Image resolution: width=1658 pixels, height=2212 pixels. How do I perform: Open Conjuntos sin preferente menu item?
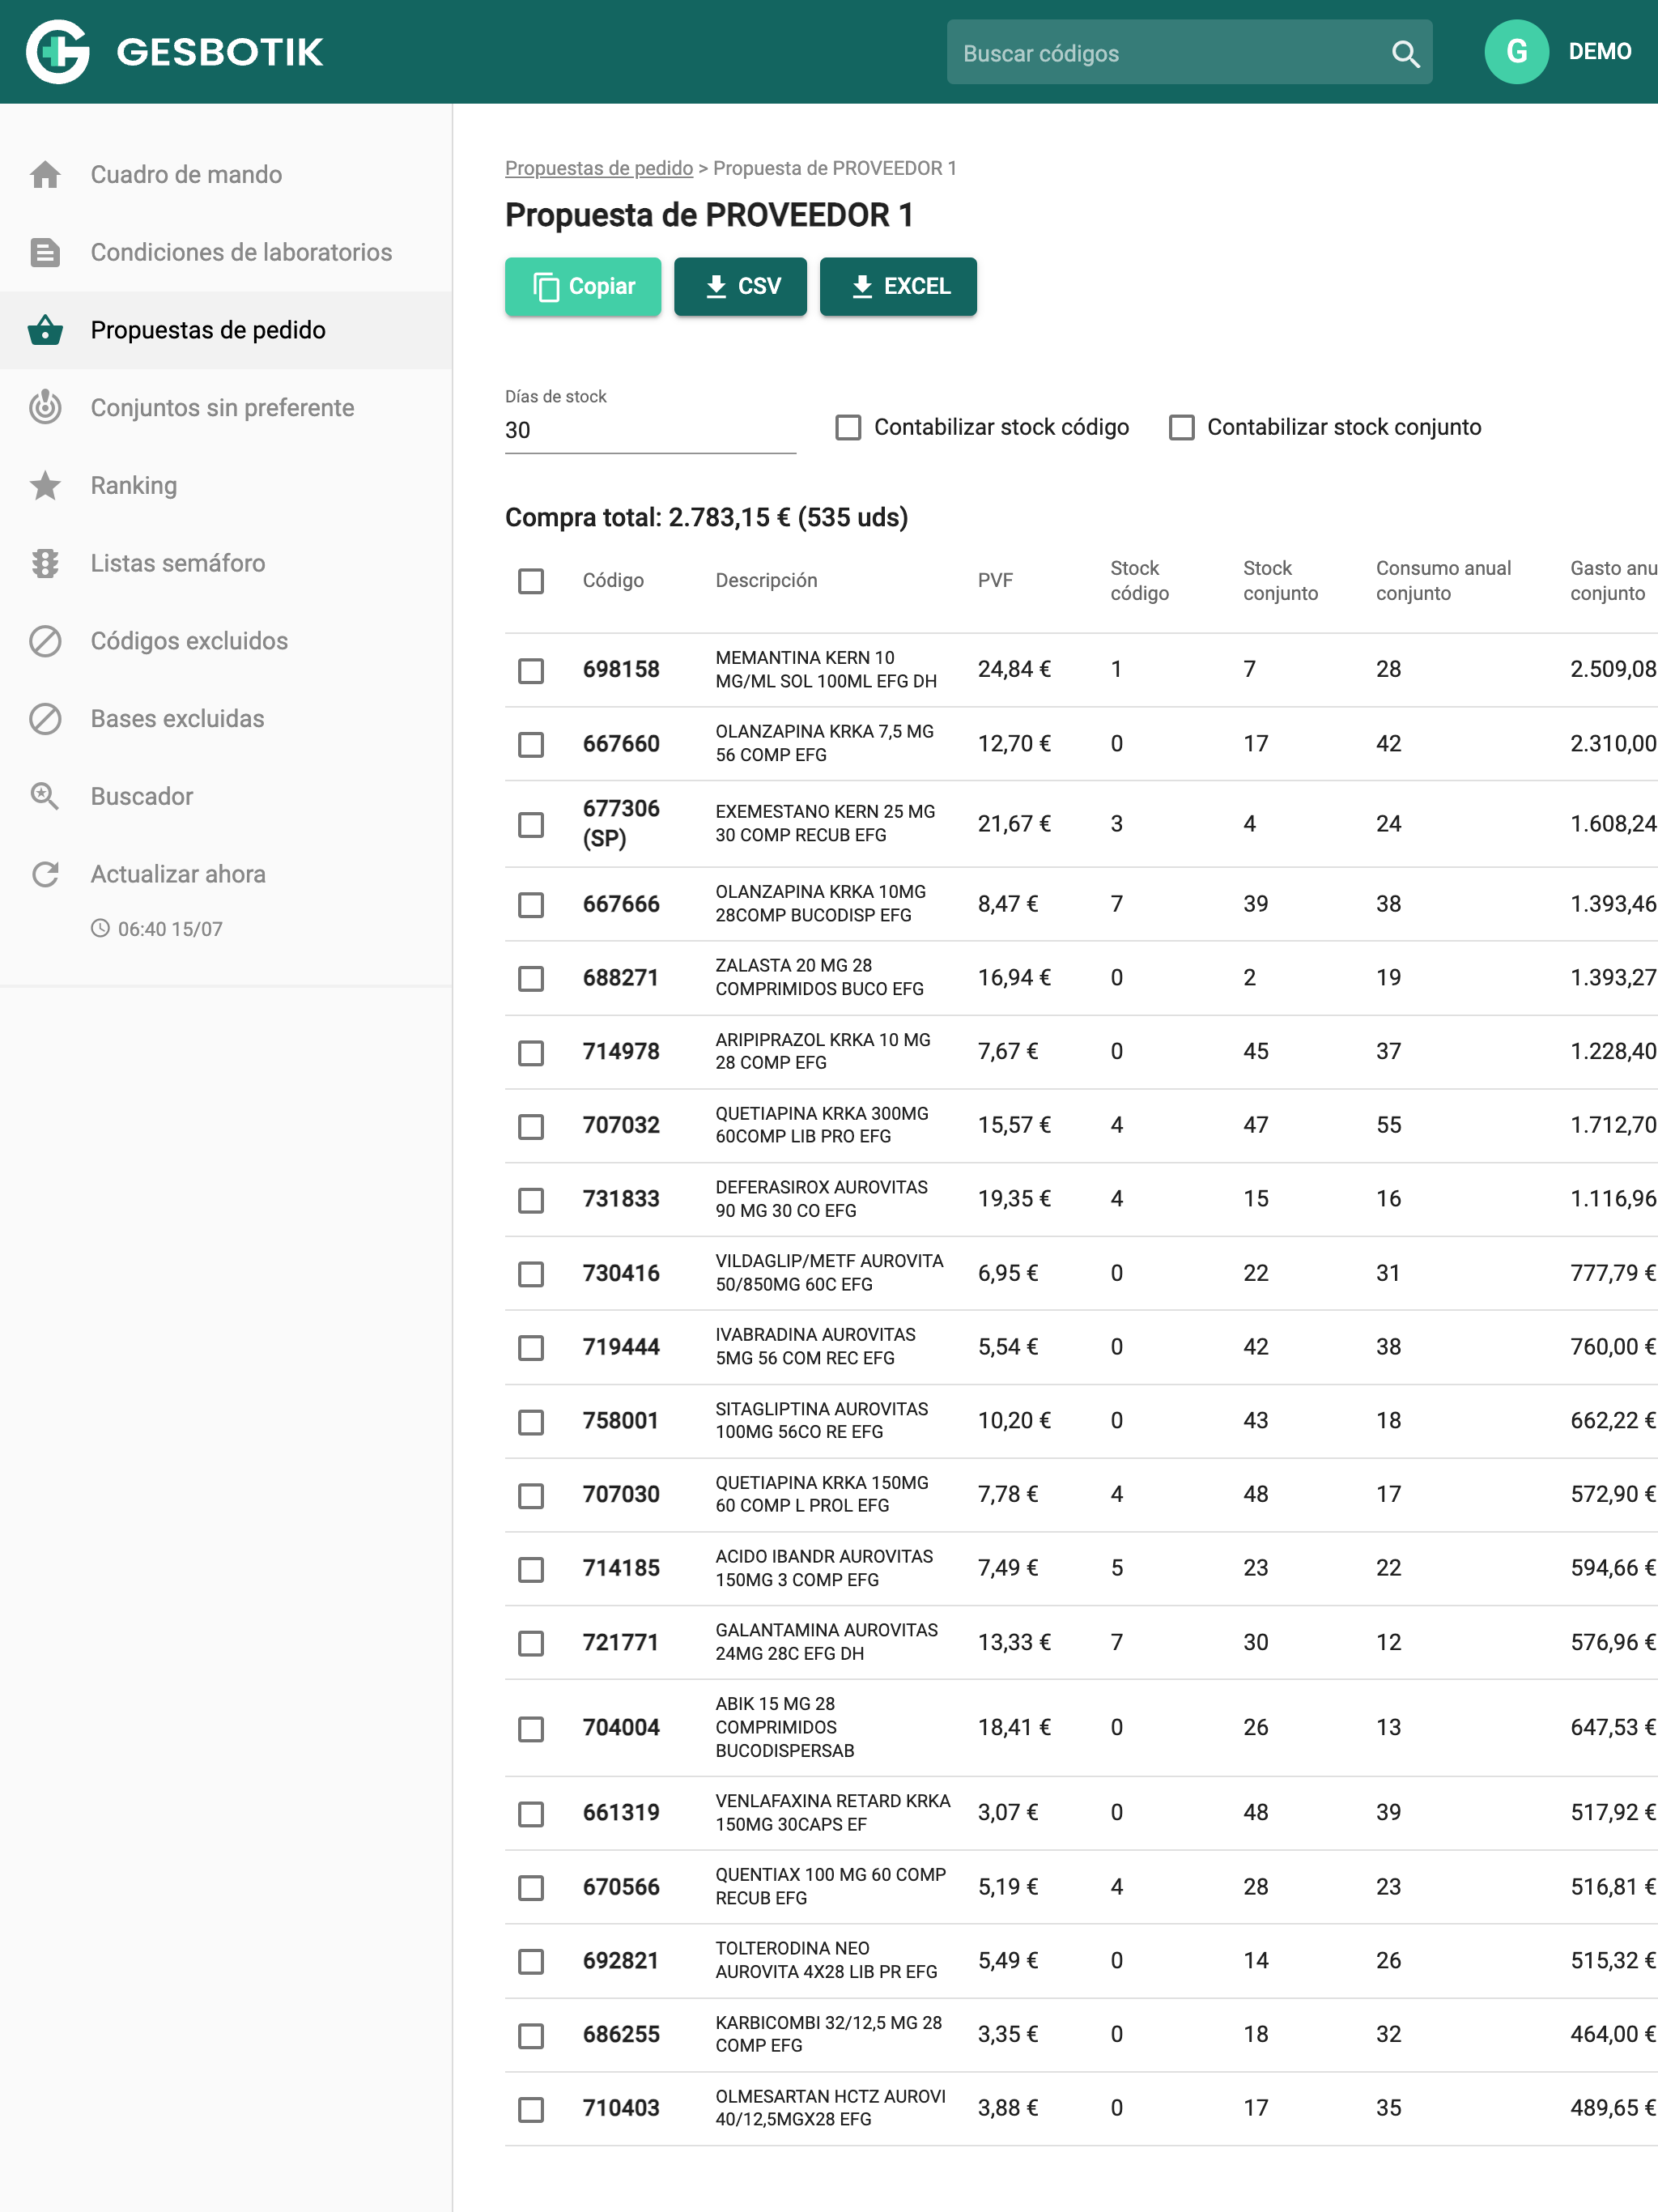tap(226, 407)
